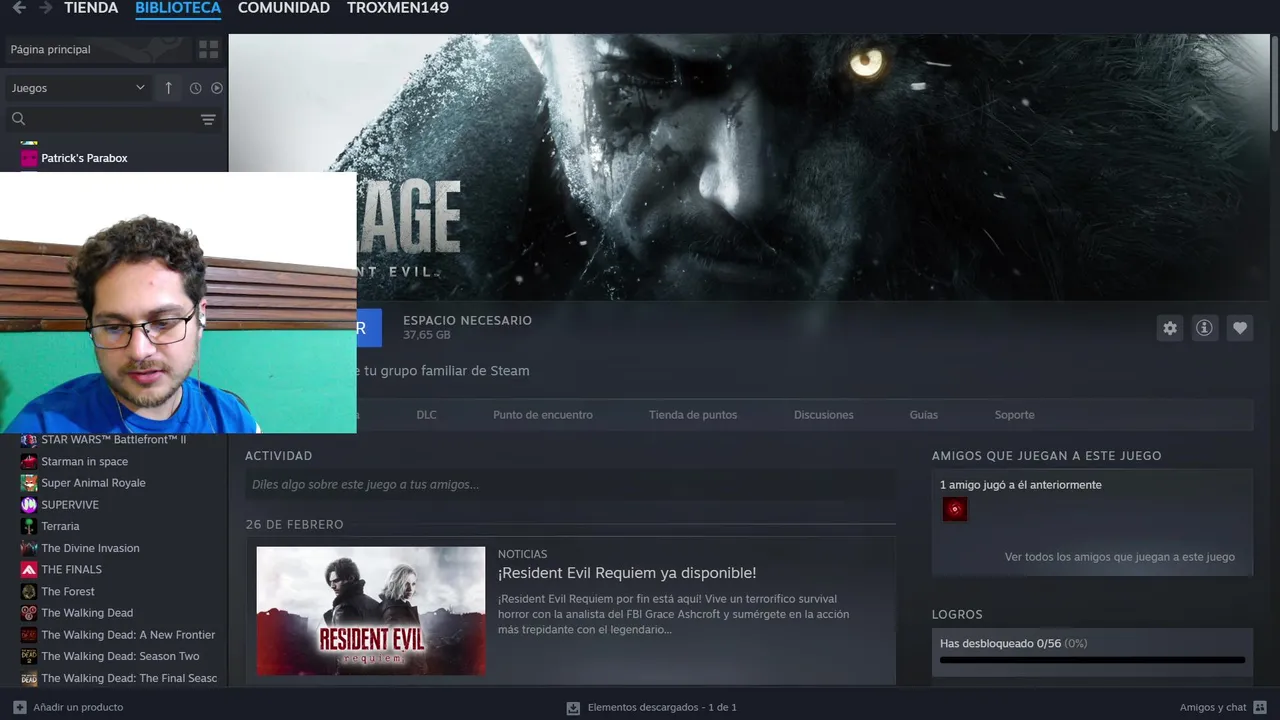Click Ver todos los amigos link

(1120, 557)
